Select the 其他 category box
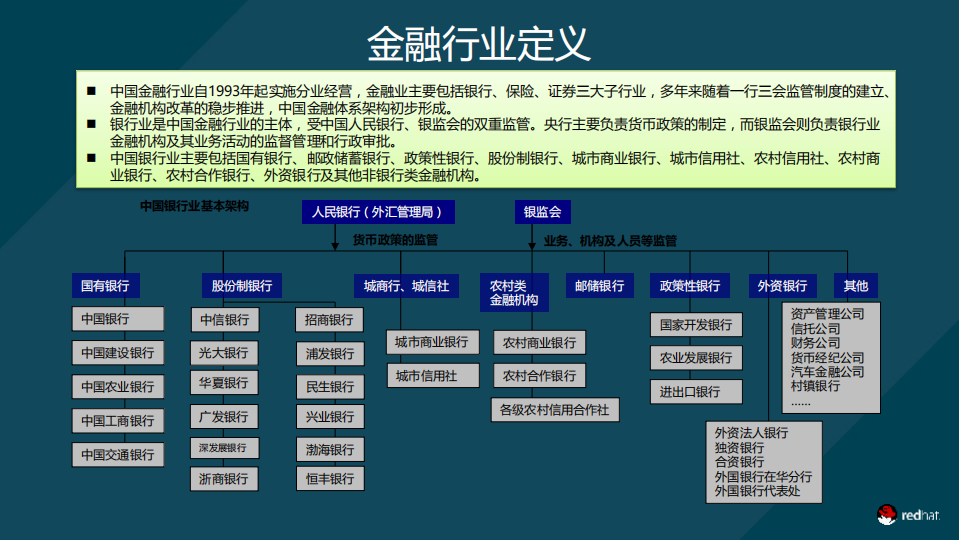This screenshot has width=959, height=540. pyautogui.click(x=856, y=286)
